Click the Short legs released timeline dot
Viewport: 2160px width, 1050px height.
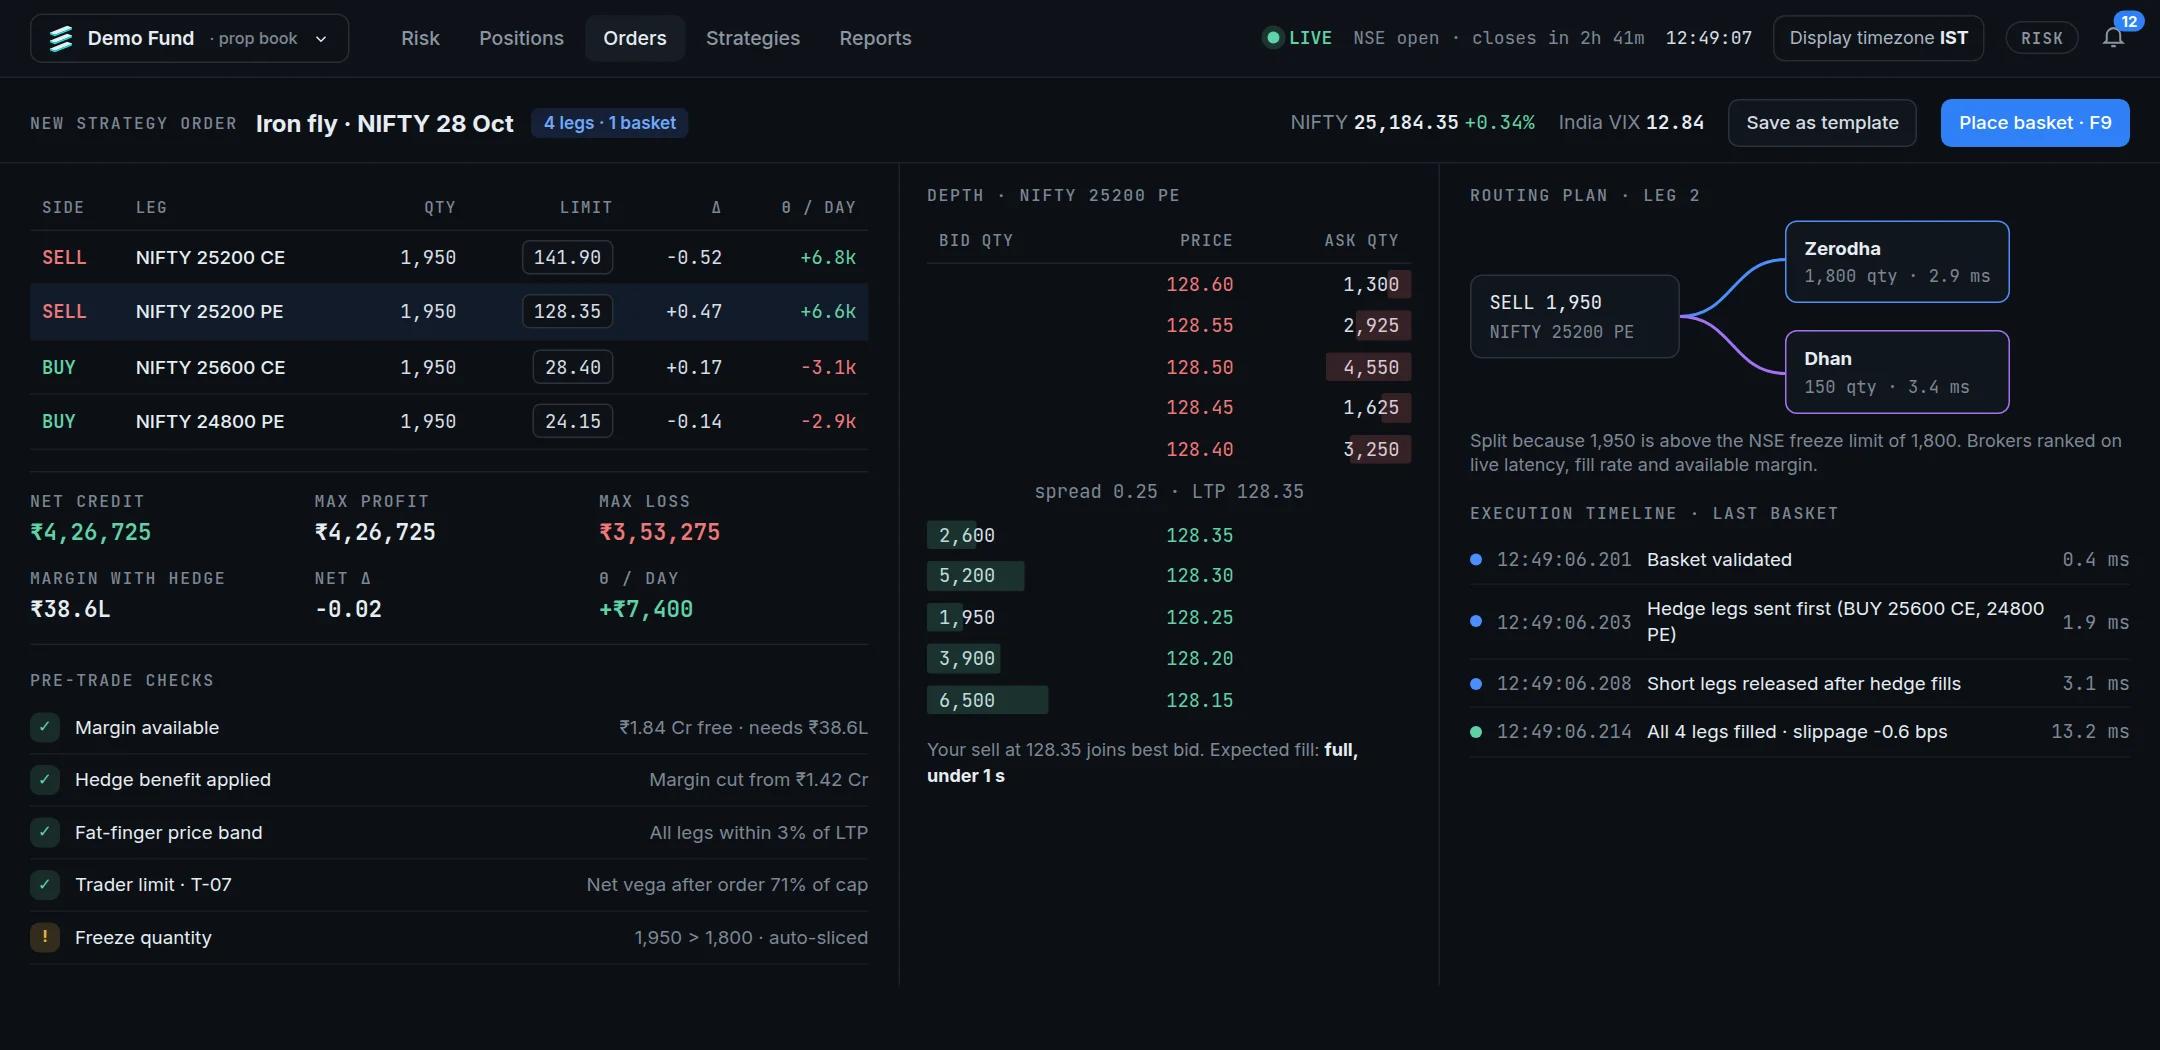pyautogui.click(x=1476, y=684)
